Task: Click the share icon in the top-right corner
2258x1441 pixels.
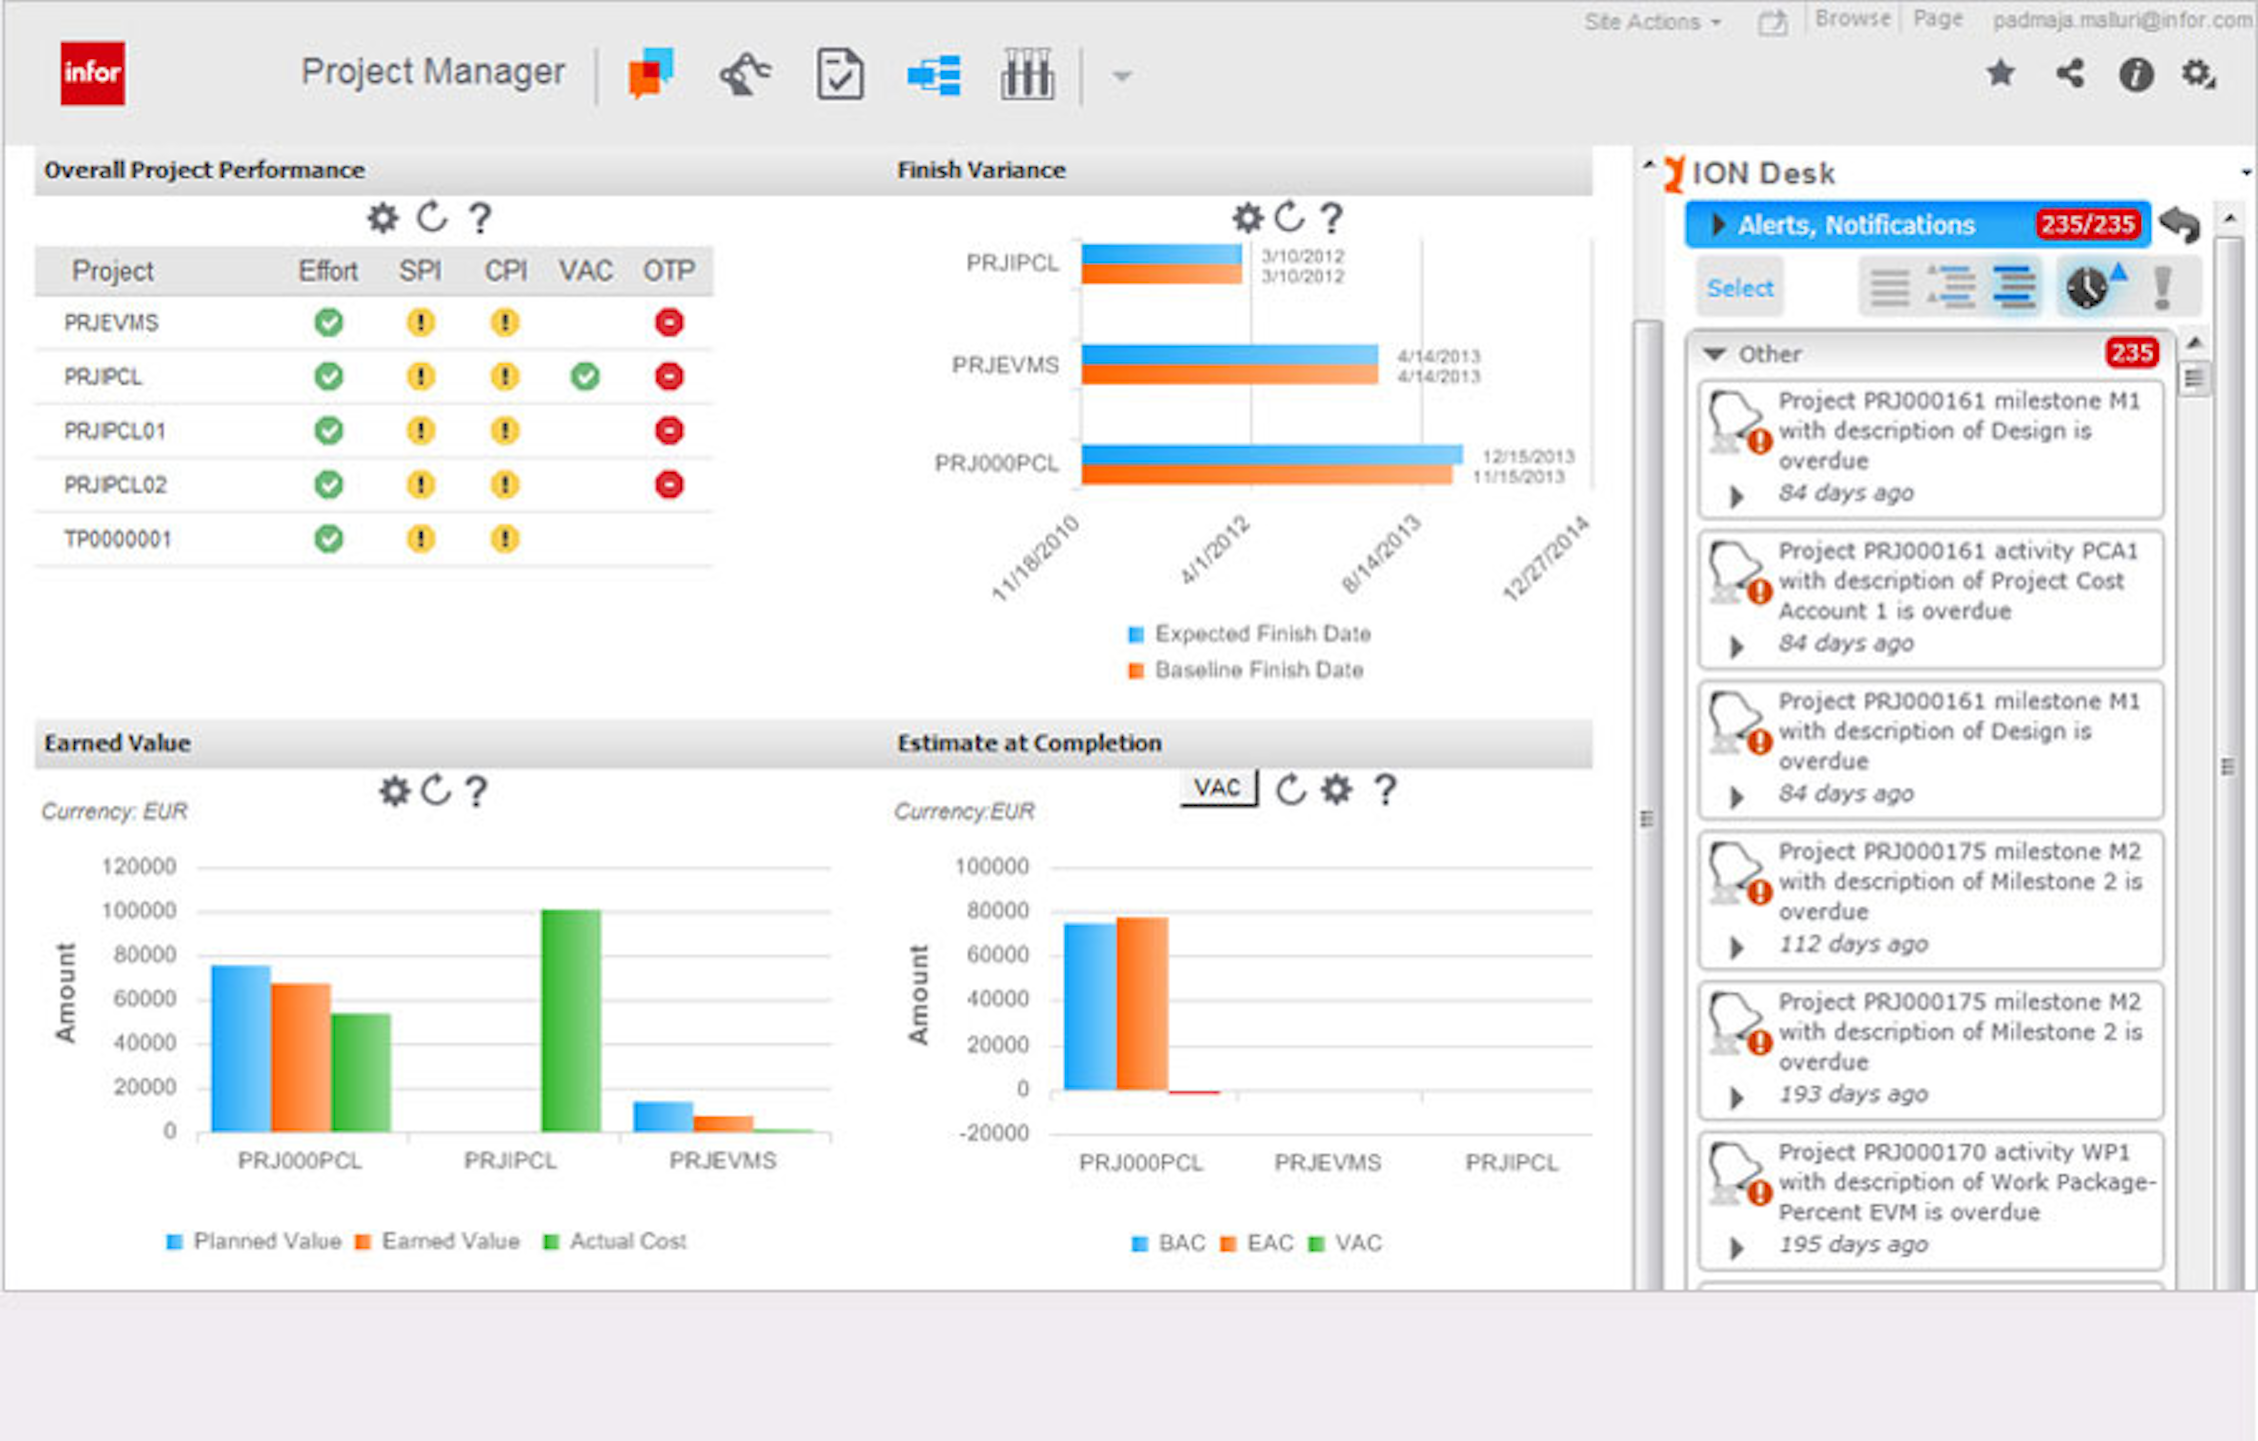Action: tap(2069, 75)
